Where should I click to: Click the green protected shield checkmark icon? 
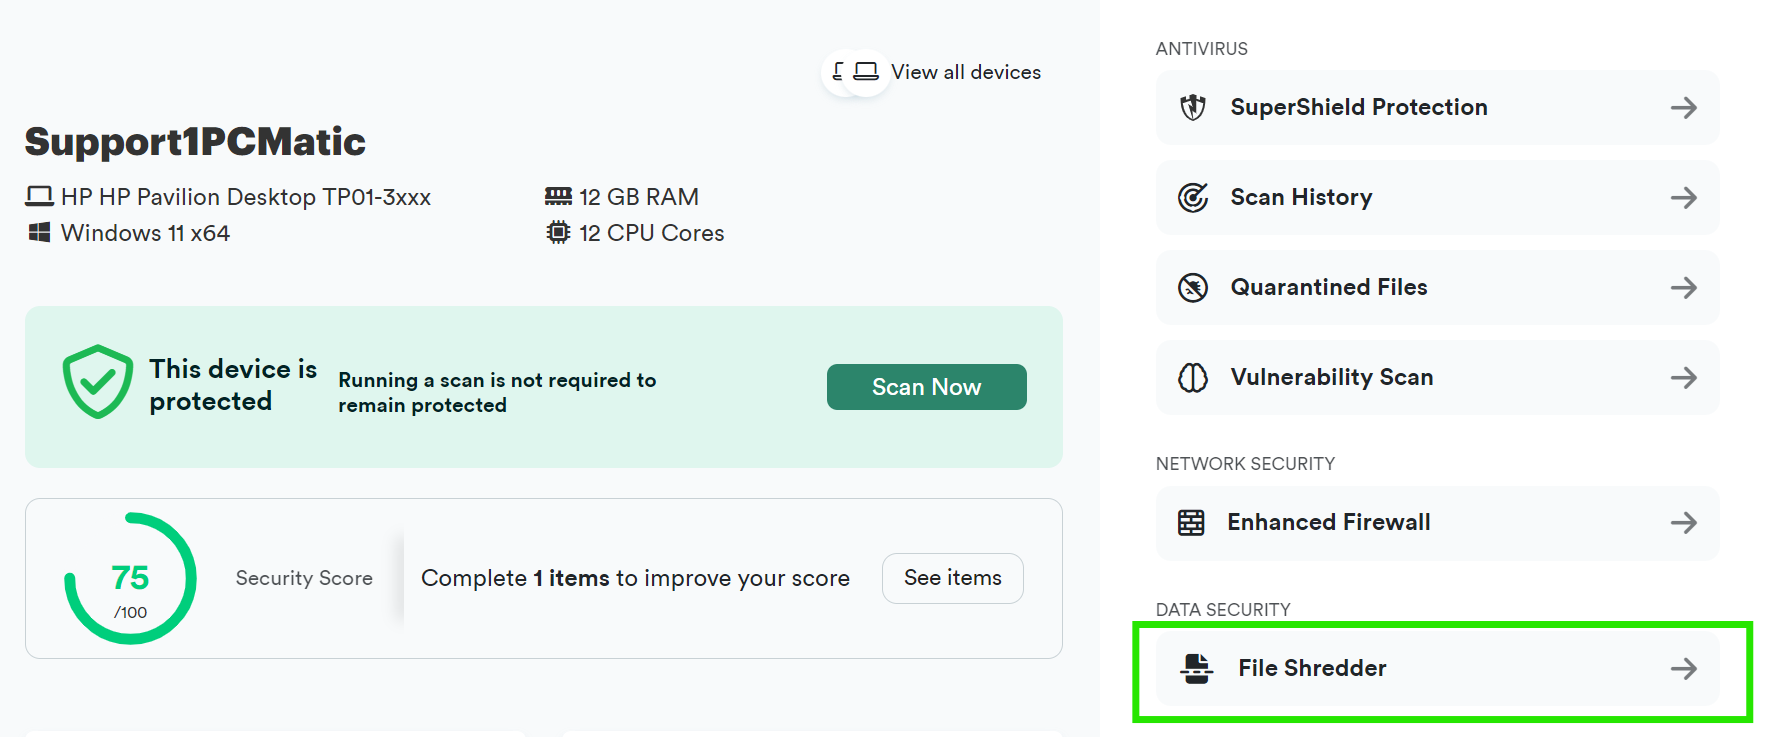(97, 382)
